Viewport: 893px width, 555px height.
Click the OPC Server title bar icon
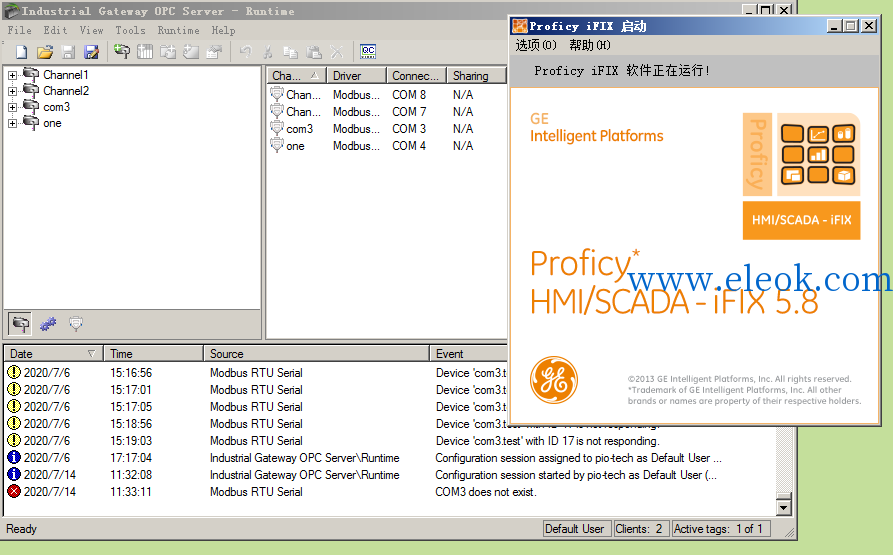[11, 10]
